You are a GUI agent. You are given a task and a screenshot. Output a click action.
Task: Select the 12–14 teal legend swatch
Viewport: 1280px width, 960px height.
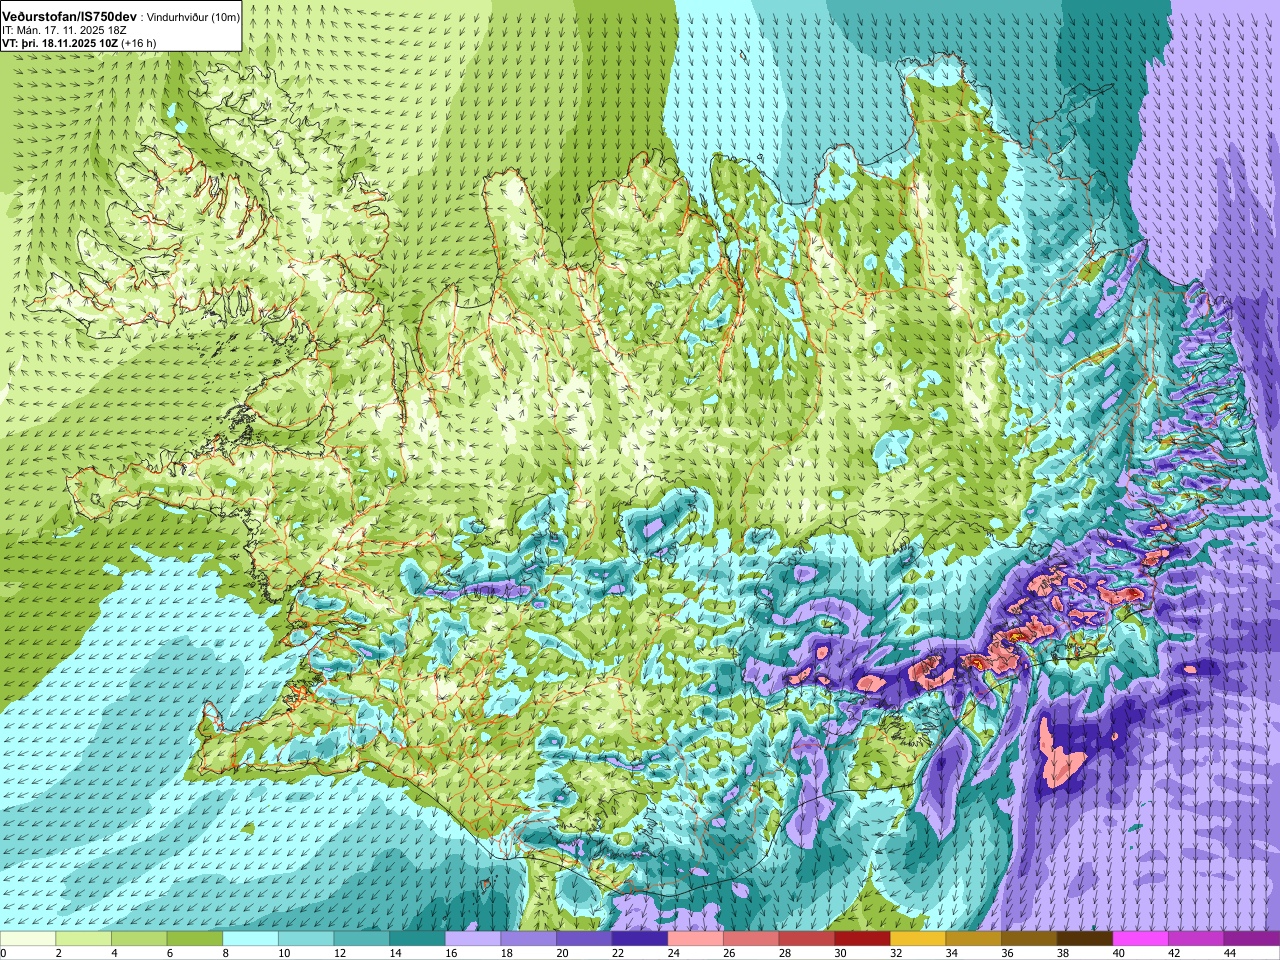pos(362,938)
